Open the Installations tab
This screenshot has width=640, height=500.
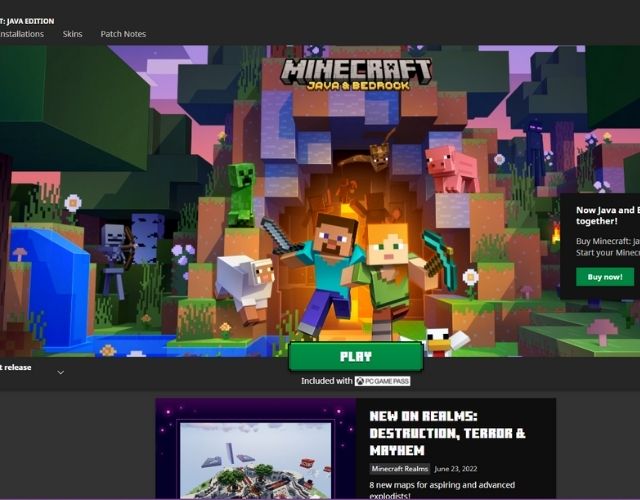[x=22, y=34]
